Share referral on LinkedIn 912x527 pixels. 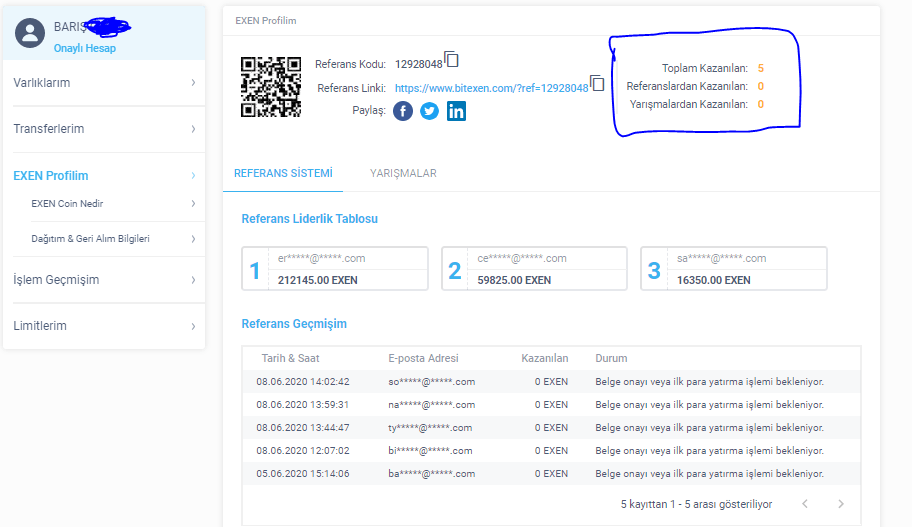tap(456, 111)
